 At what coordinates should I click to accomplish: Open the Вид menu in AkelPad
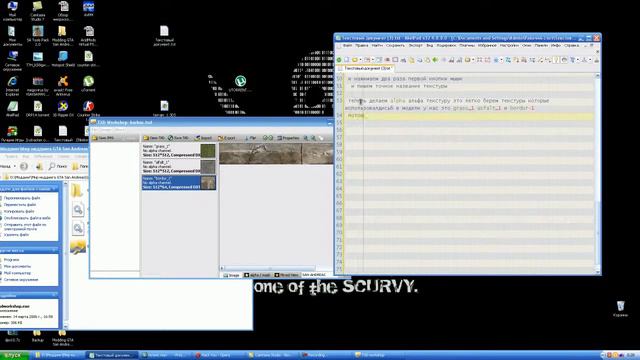(429, 46)
